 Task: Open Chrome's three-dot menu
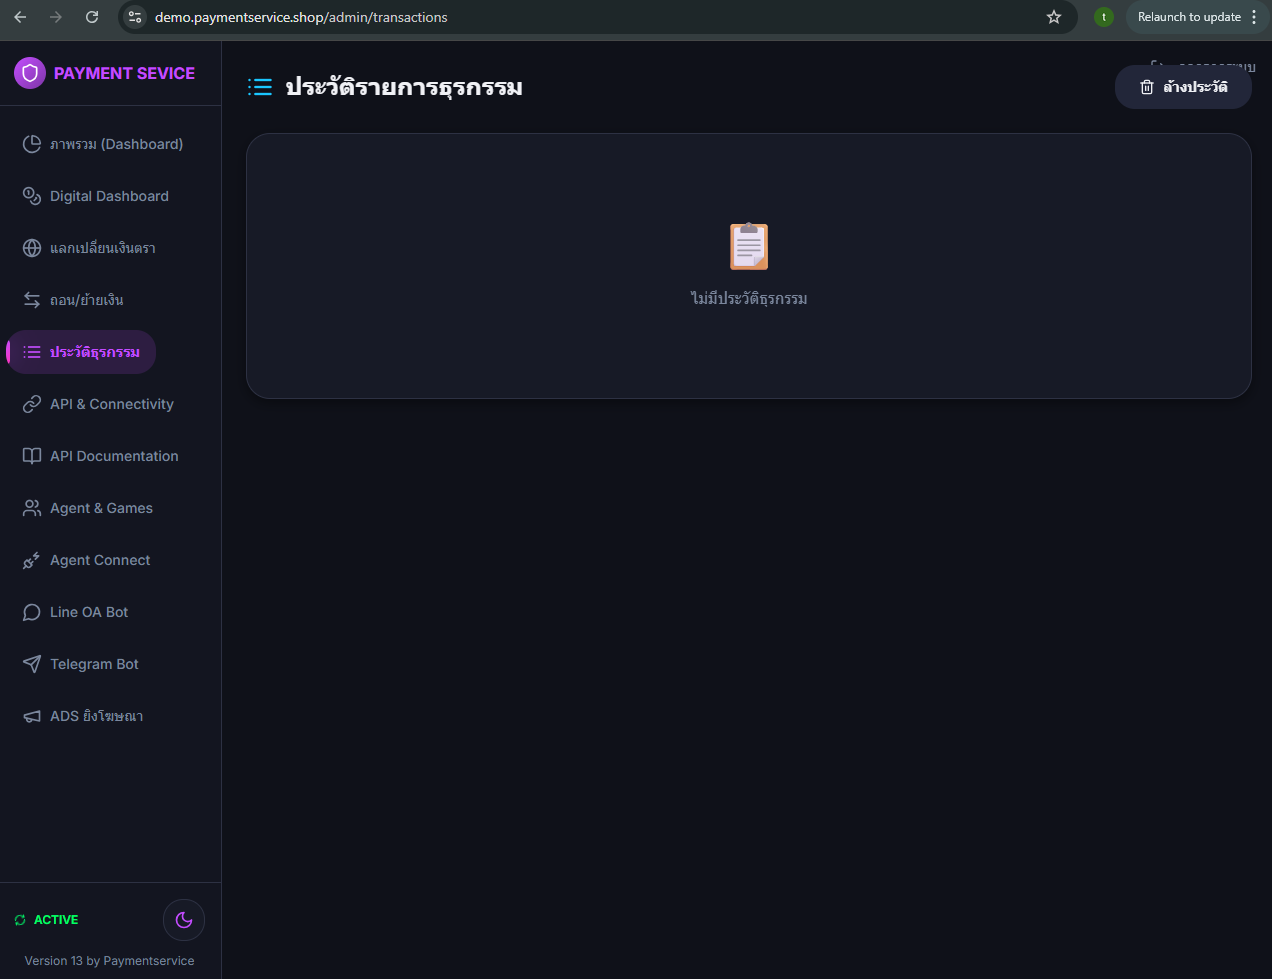pos(1254,17)
